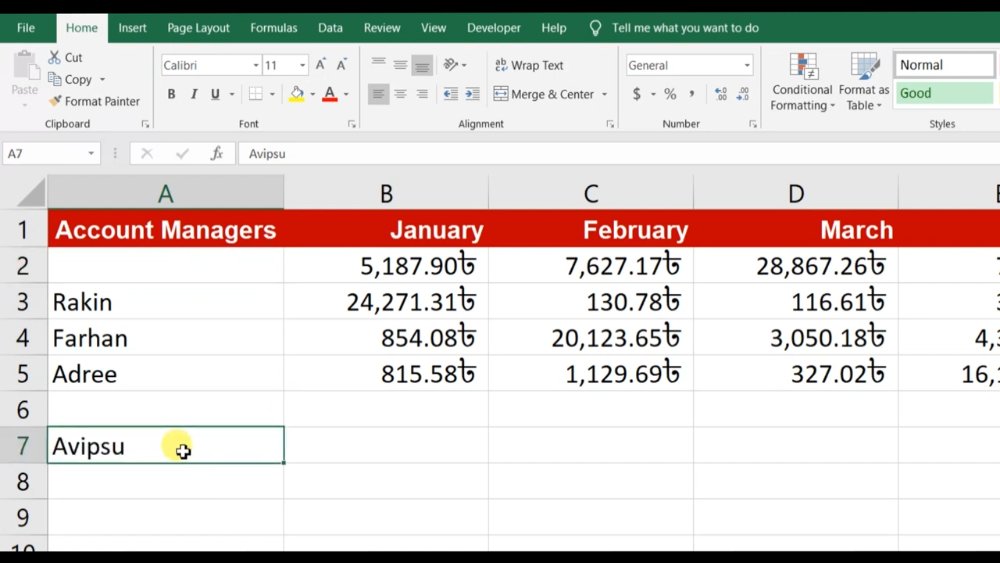Open Font group dialog launcher

352,124
